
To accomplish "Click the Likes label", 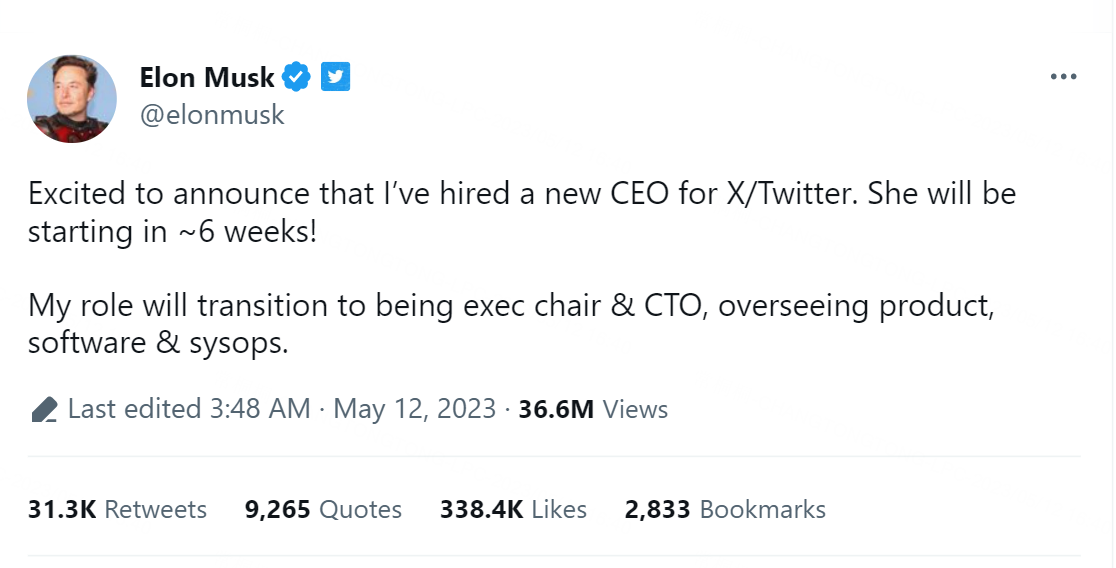I will (x=559, y=509).
